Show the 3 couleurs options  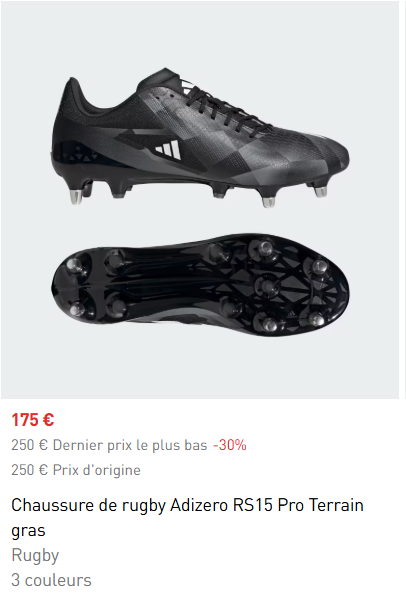click(x=51, y=580)
